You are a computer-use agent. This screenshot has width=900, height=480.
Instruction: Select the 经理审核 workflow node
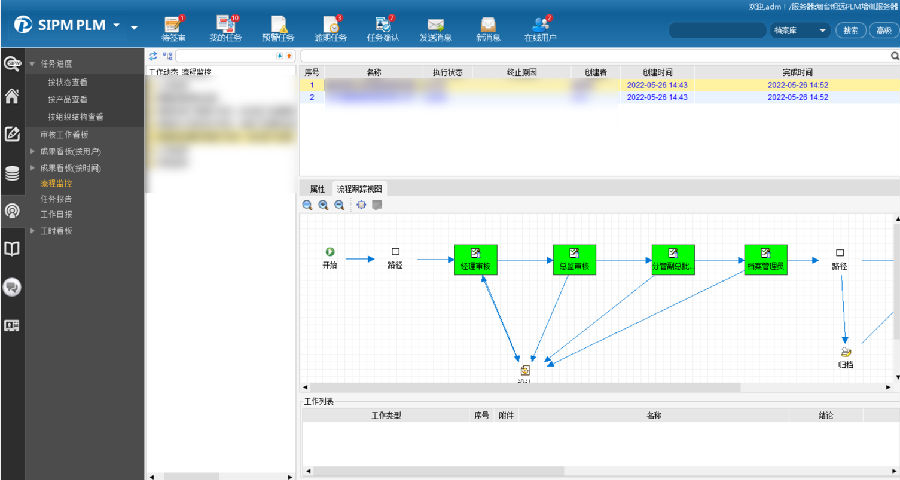coord(476,260)
